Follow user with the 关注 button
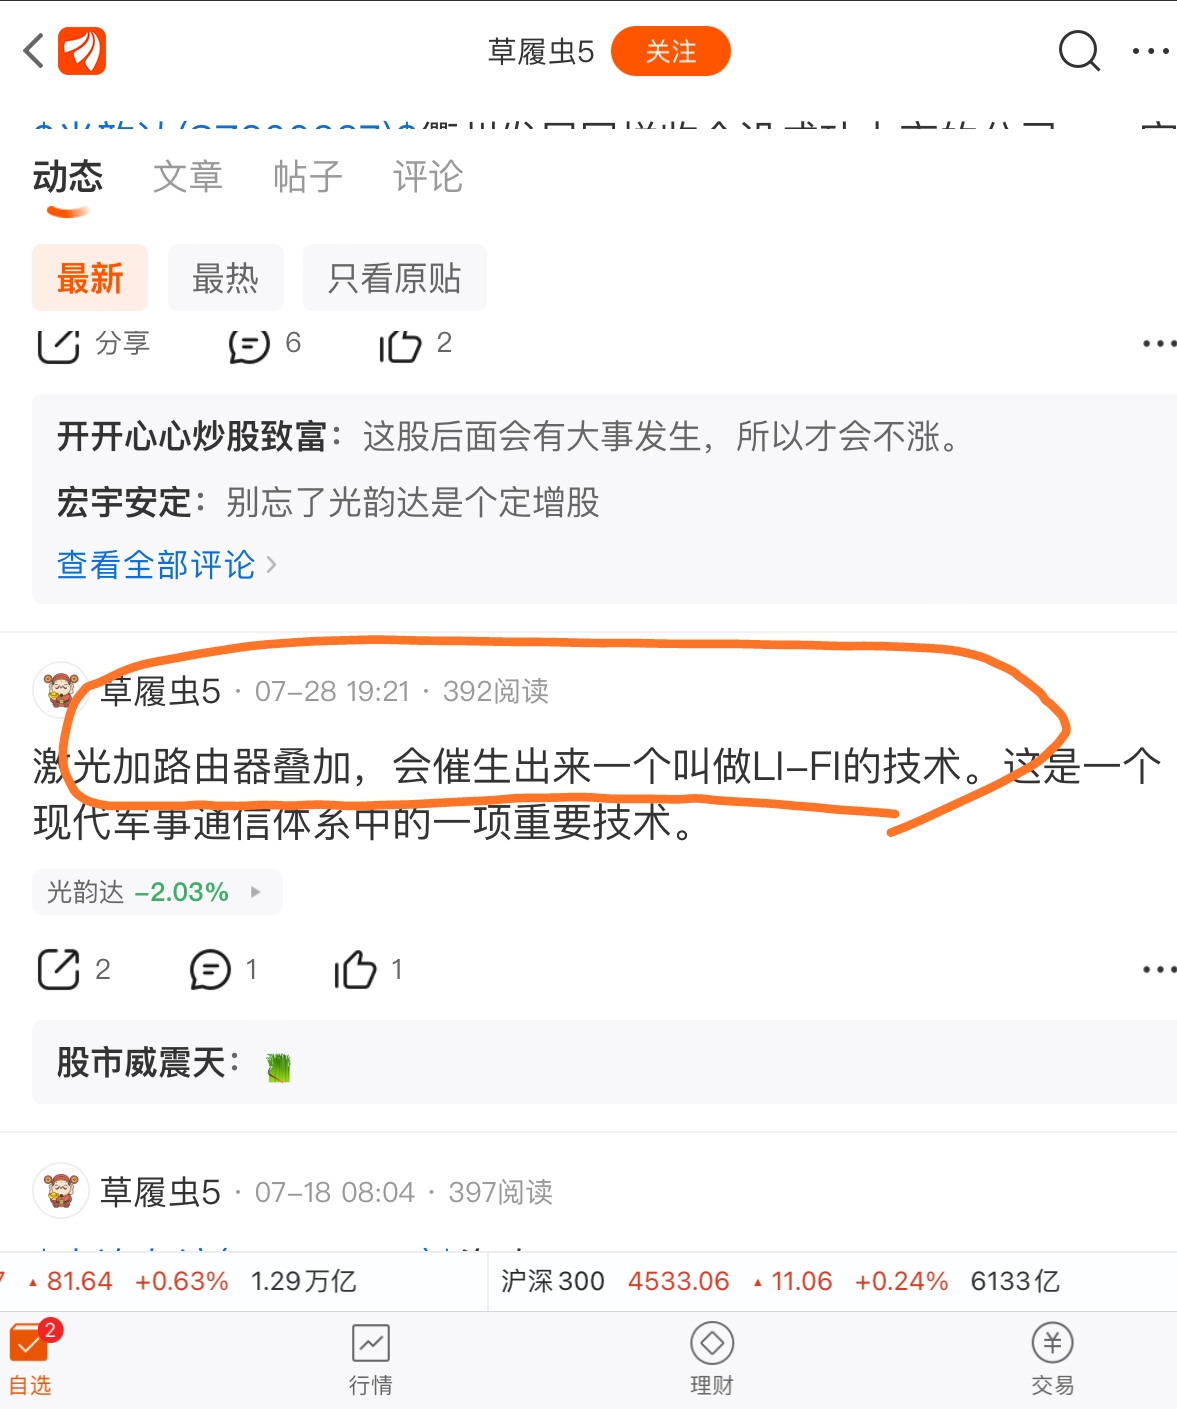 671,51
